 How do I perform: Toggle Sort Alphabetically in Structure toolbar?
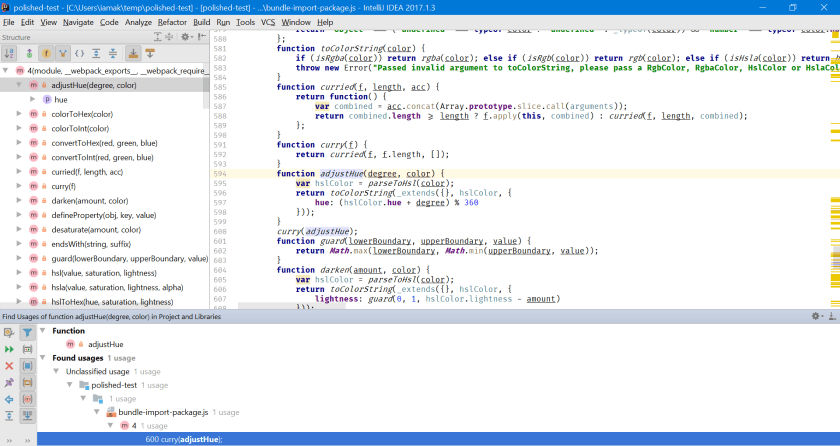[9, 53]
